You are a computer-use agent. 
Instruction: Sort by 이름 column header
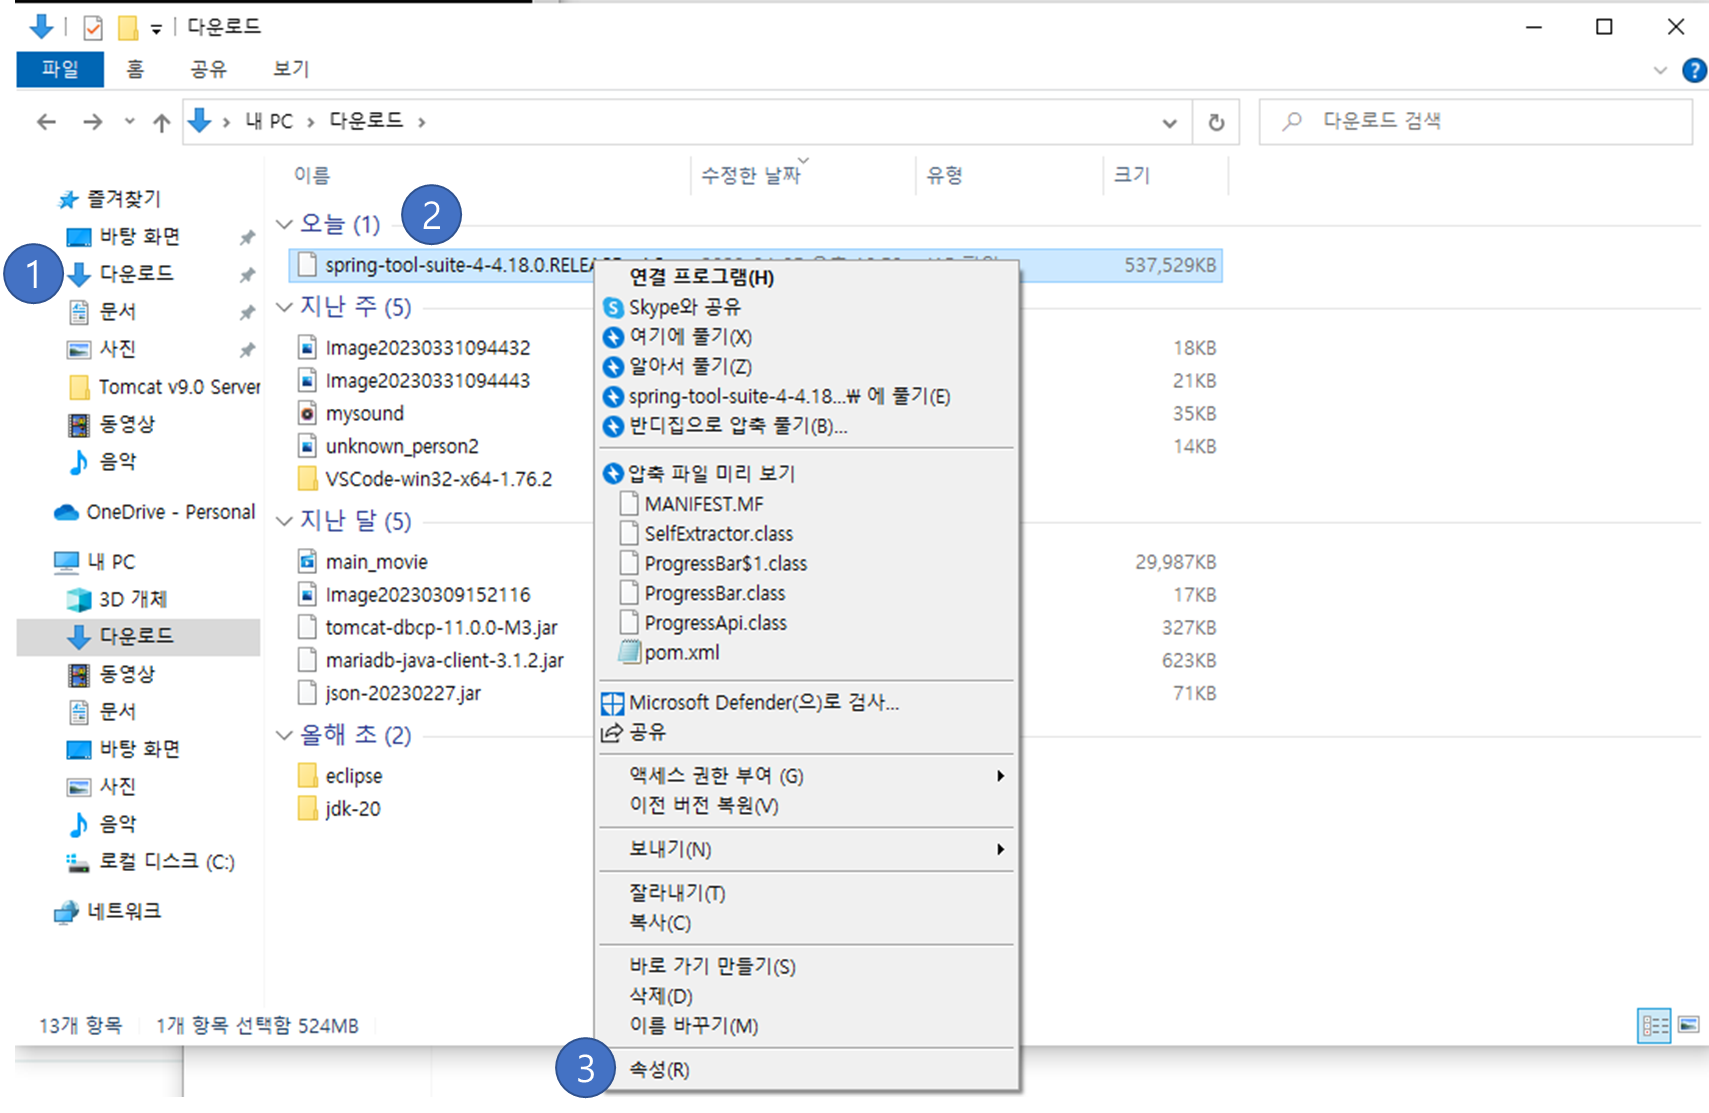312,175
